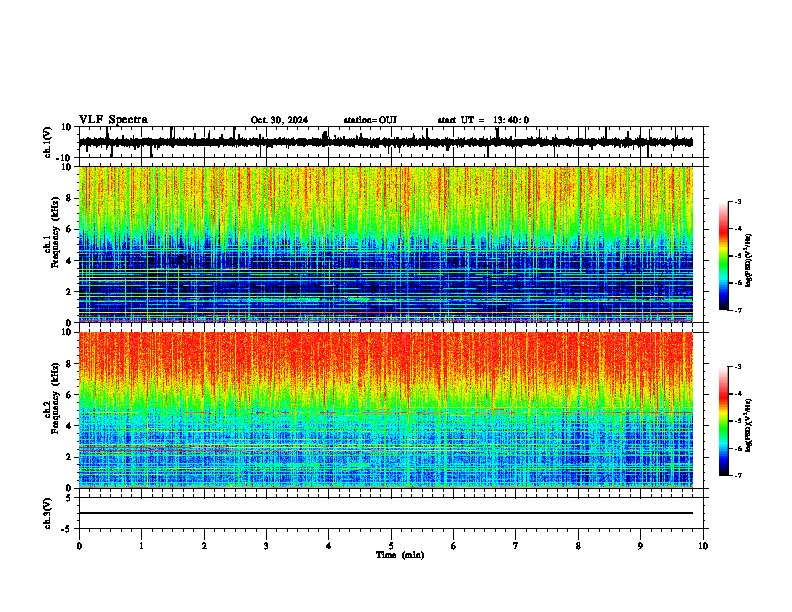The width and height of the screenshot is (792, 612).
Task: Click the ch.1 spectrogram color bar
Action: click(723, 256)
